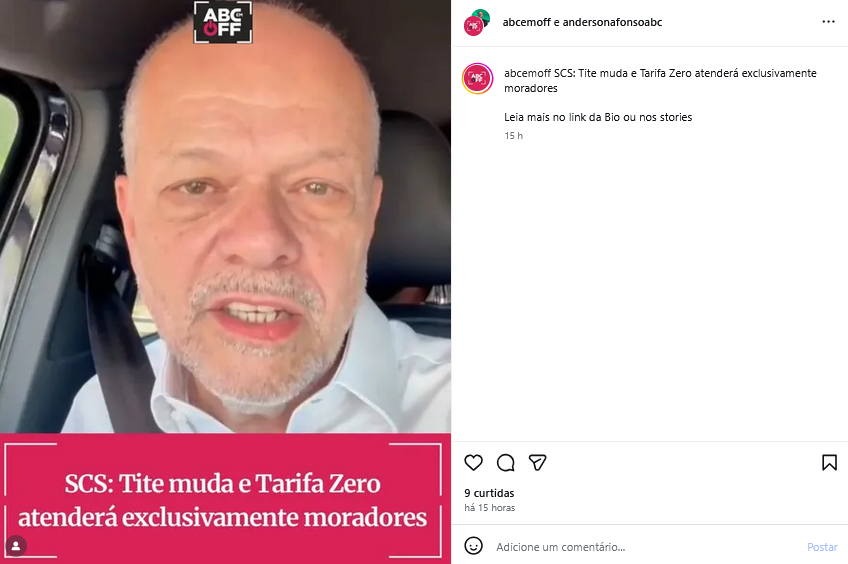Screen dimensions: 848x564
Task: Click the 'há 15 horas' timestamp
Action: coord(489,508)
